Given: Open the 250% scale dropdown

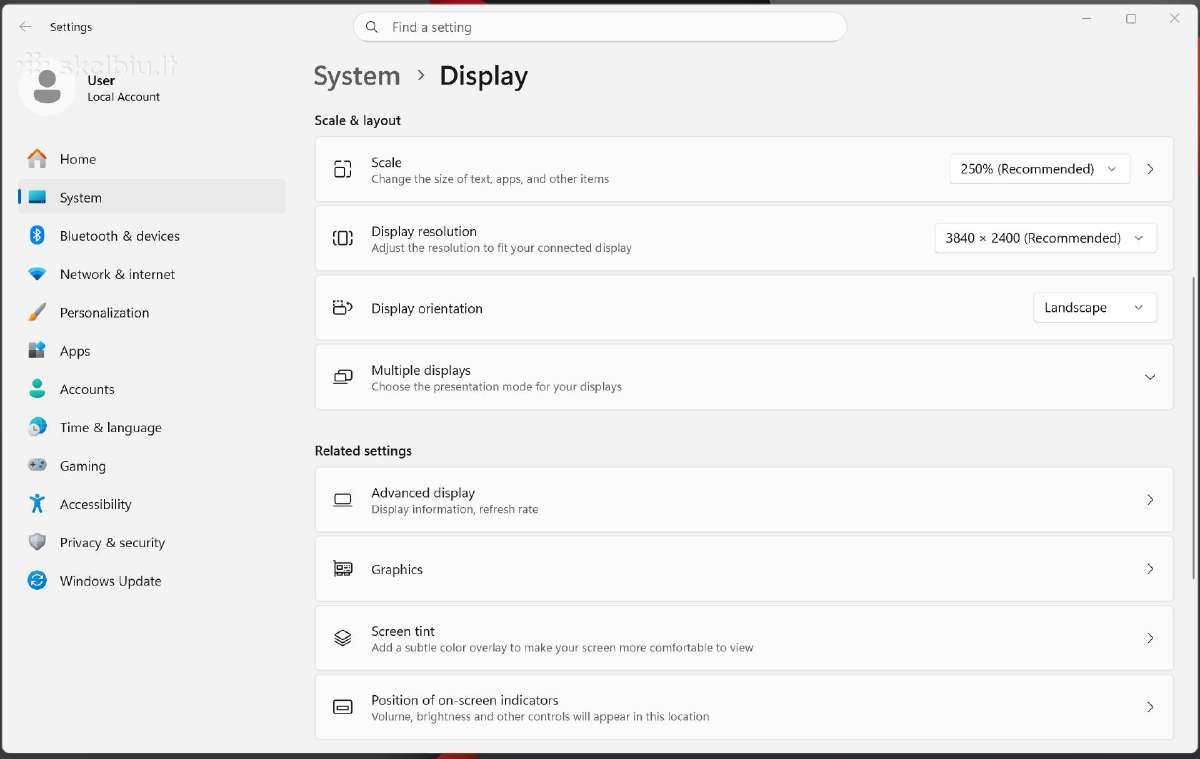Looking at the screenshot, I should (x=1040, y=169).
